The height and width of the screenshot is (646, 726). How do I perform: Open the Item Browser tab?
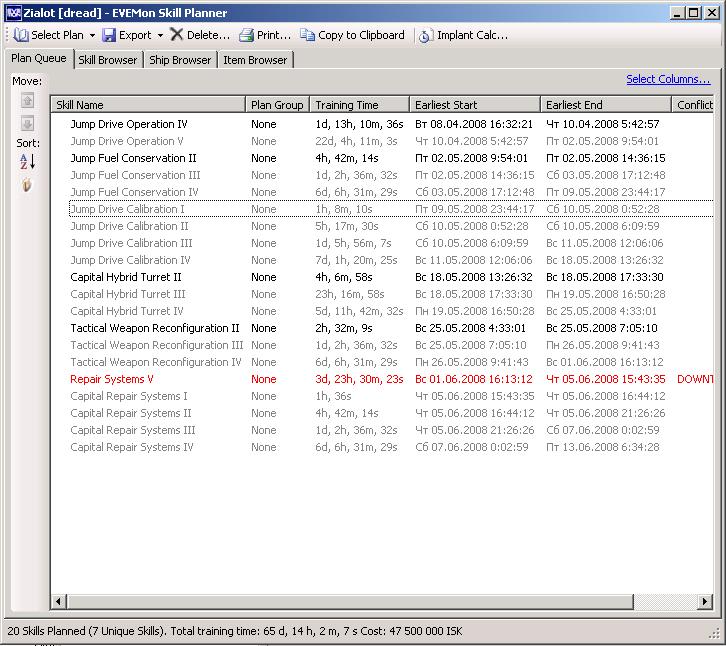[255, 60]
